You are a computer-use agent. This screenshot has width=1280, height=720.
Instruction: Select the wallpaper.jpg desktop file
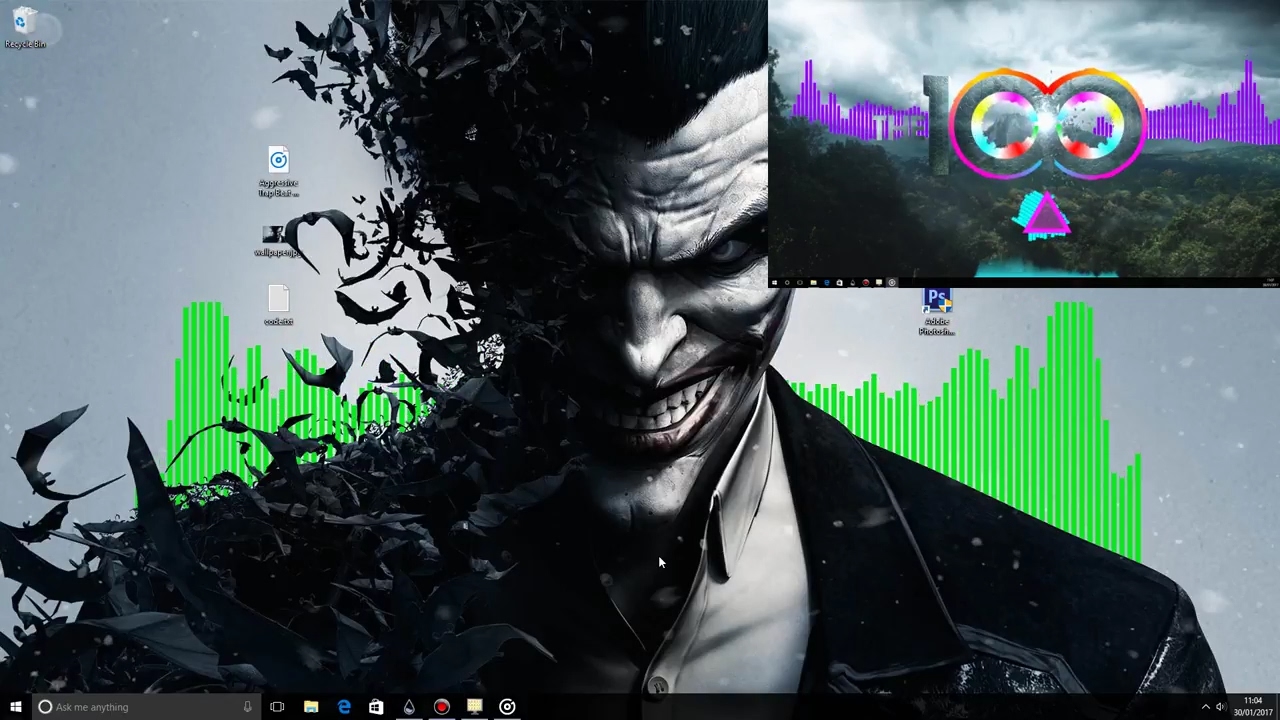[276, 241]
